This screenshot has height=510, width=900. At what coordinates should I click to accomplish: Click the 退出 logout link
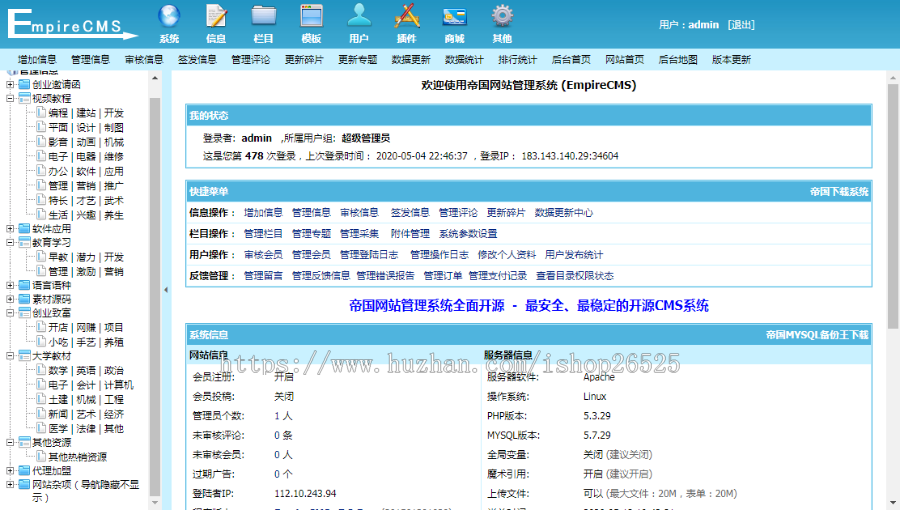coord(741,25)
